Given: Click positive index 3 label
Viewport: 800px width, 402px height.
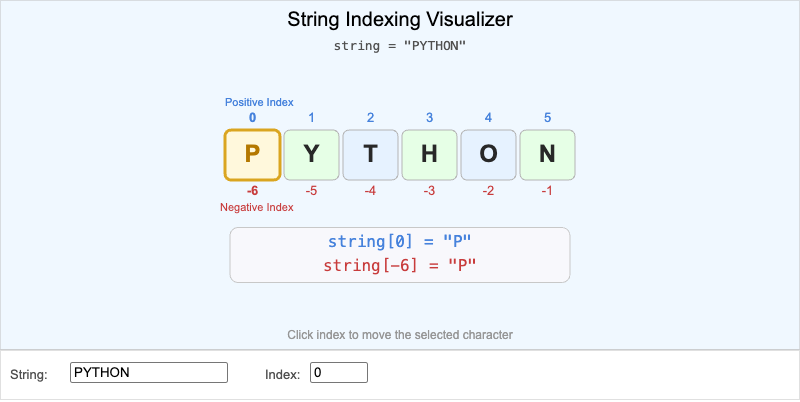Looking at the screenshot, I should (429, 118).
